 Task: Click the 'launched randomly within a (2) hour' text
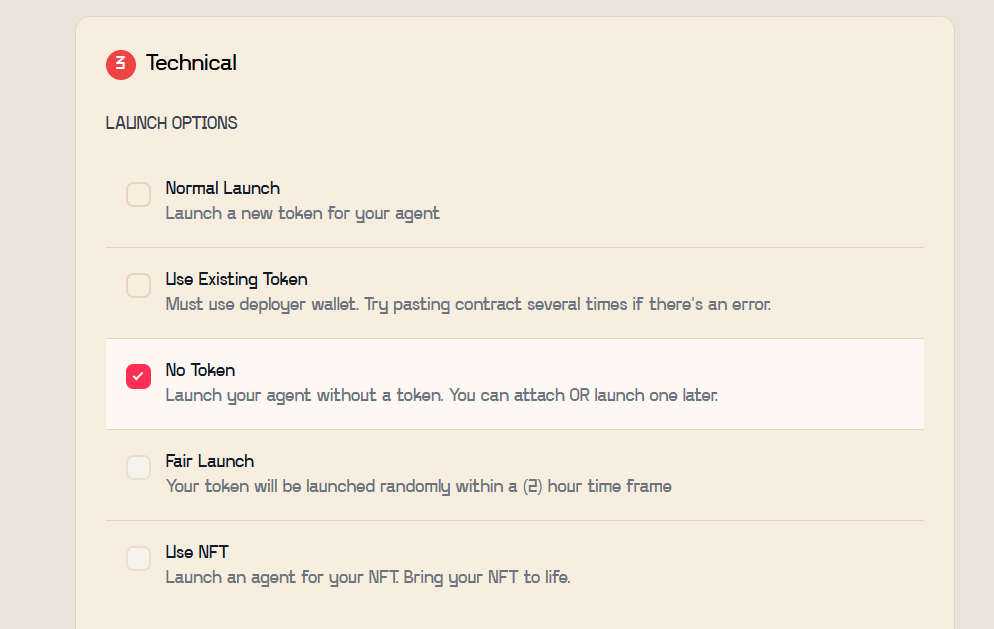[418, 486]
